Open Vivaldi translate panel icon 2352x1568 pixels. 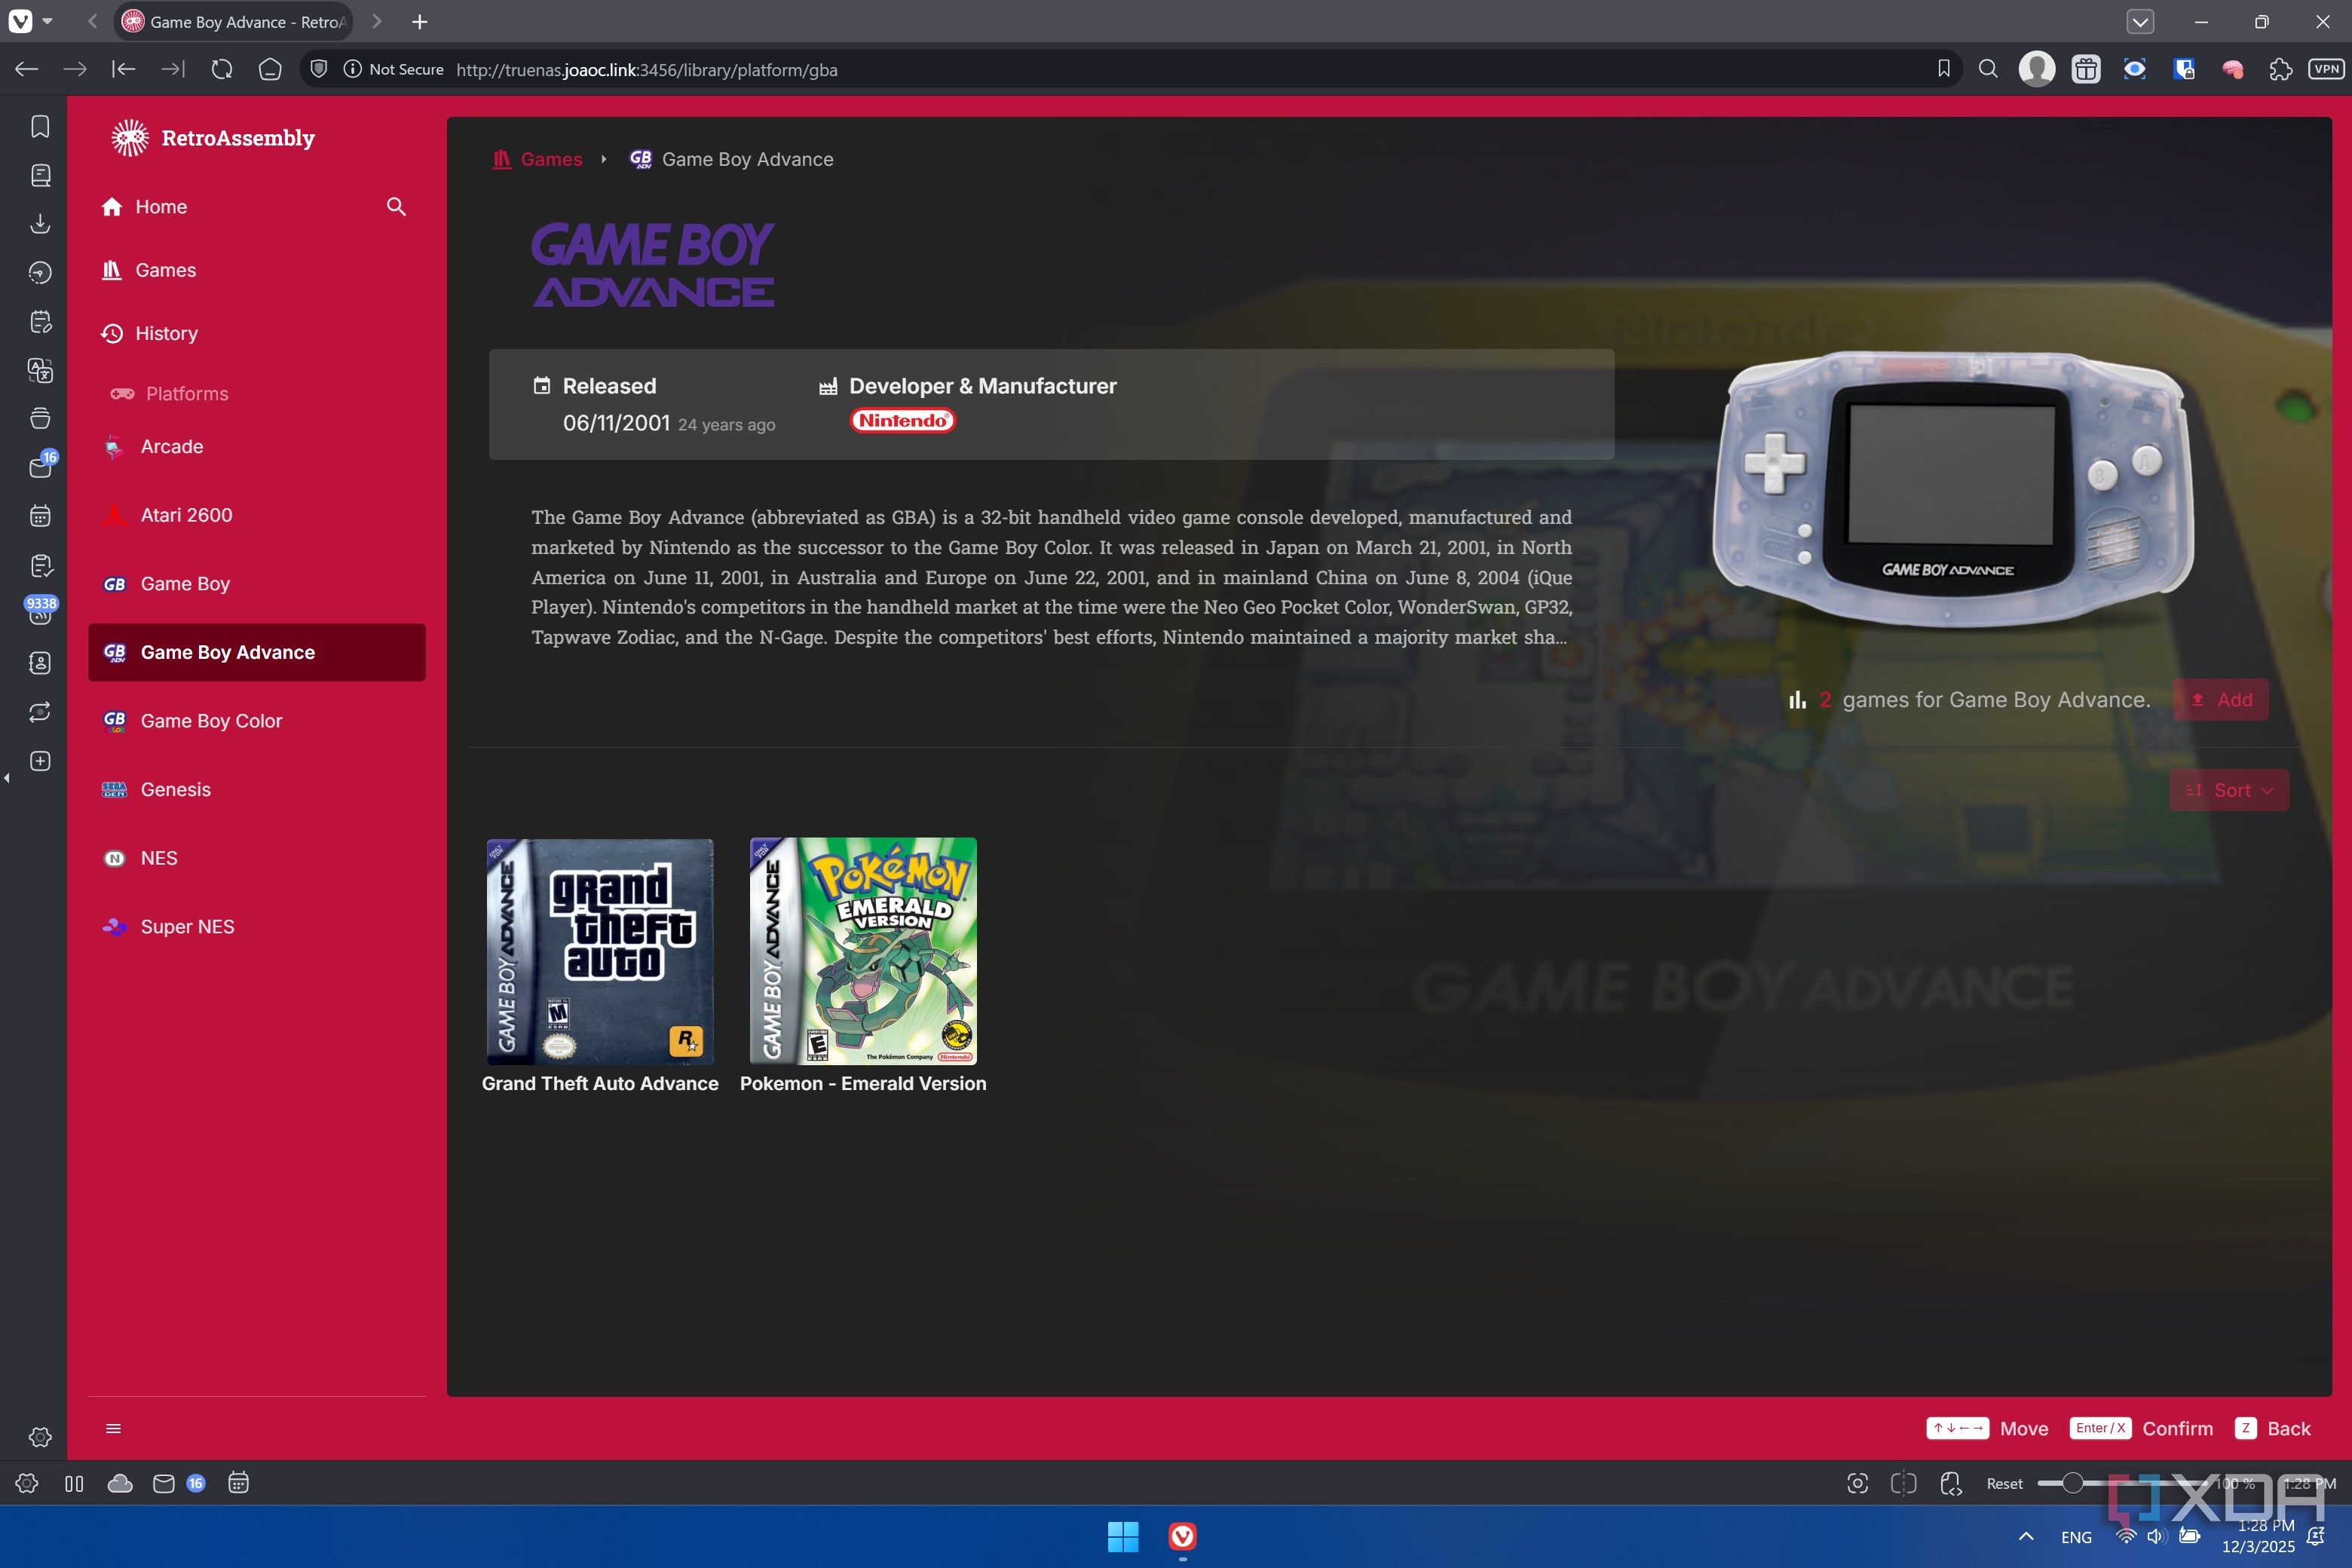(40, 370)
